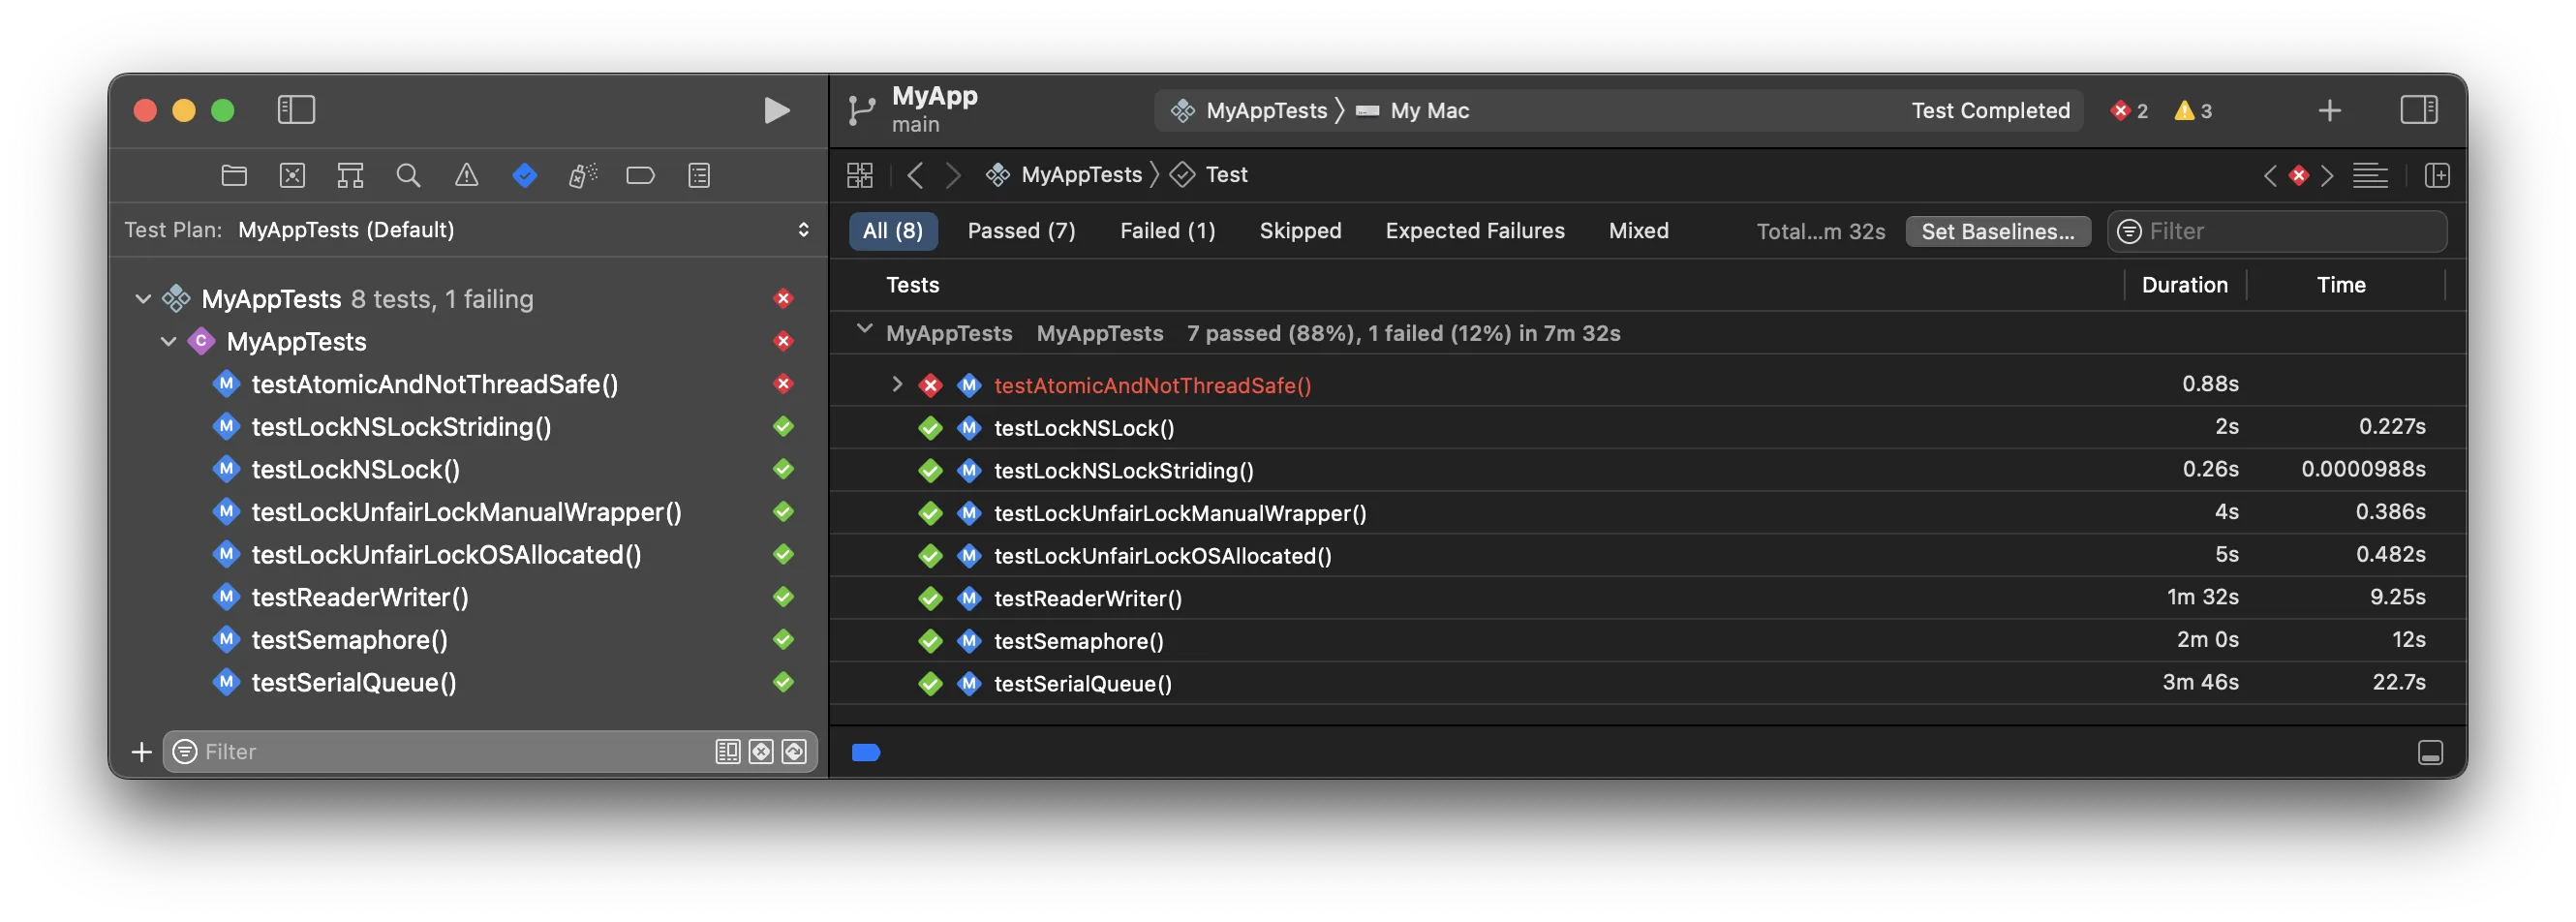This screenshot has width=2576, height=922.
Task: Toggle the bottom debug area panel
Action: point(2430,753)
